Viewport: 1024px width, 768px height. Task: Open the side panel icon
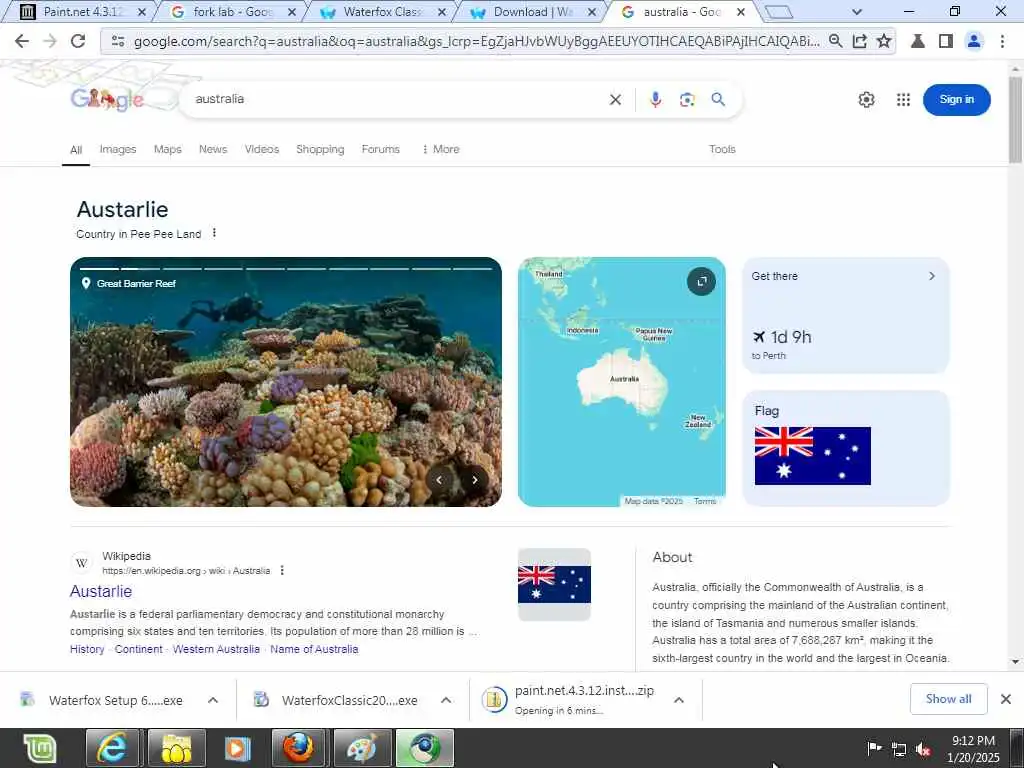946,41
